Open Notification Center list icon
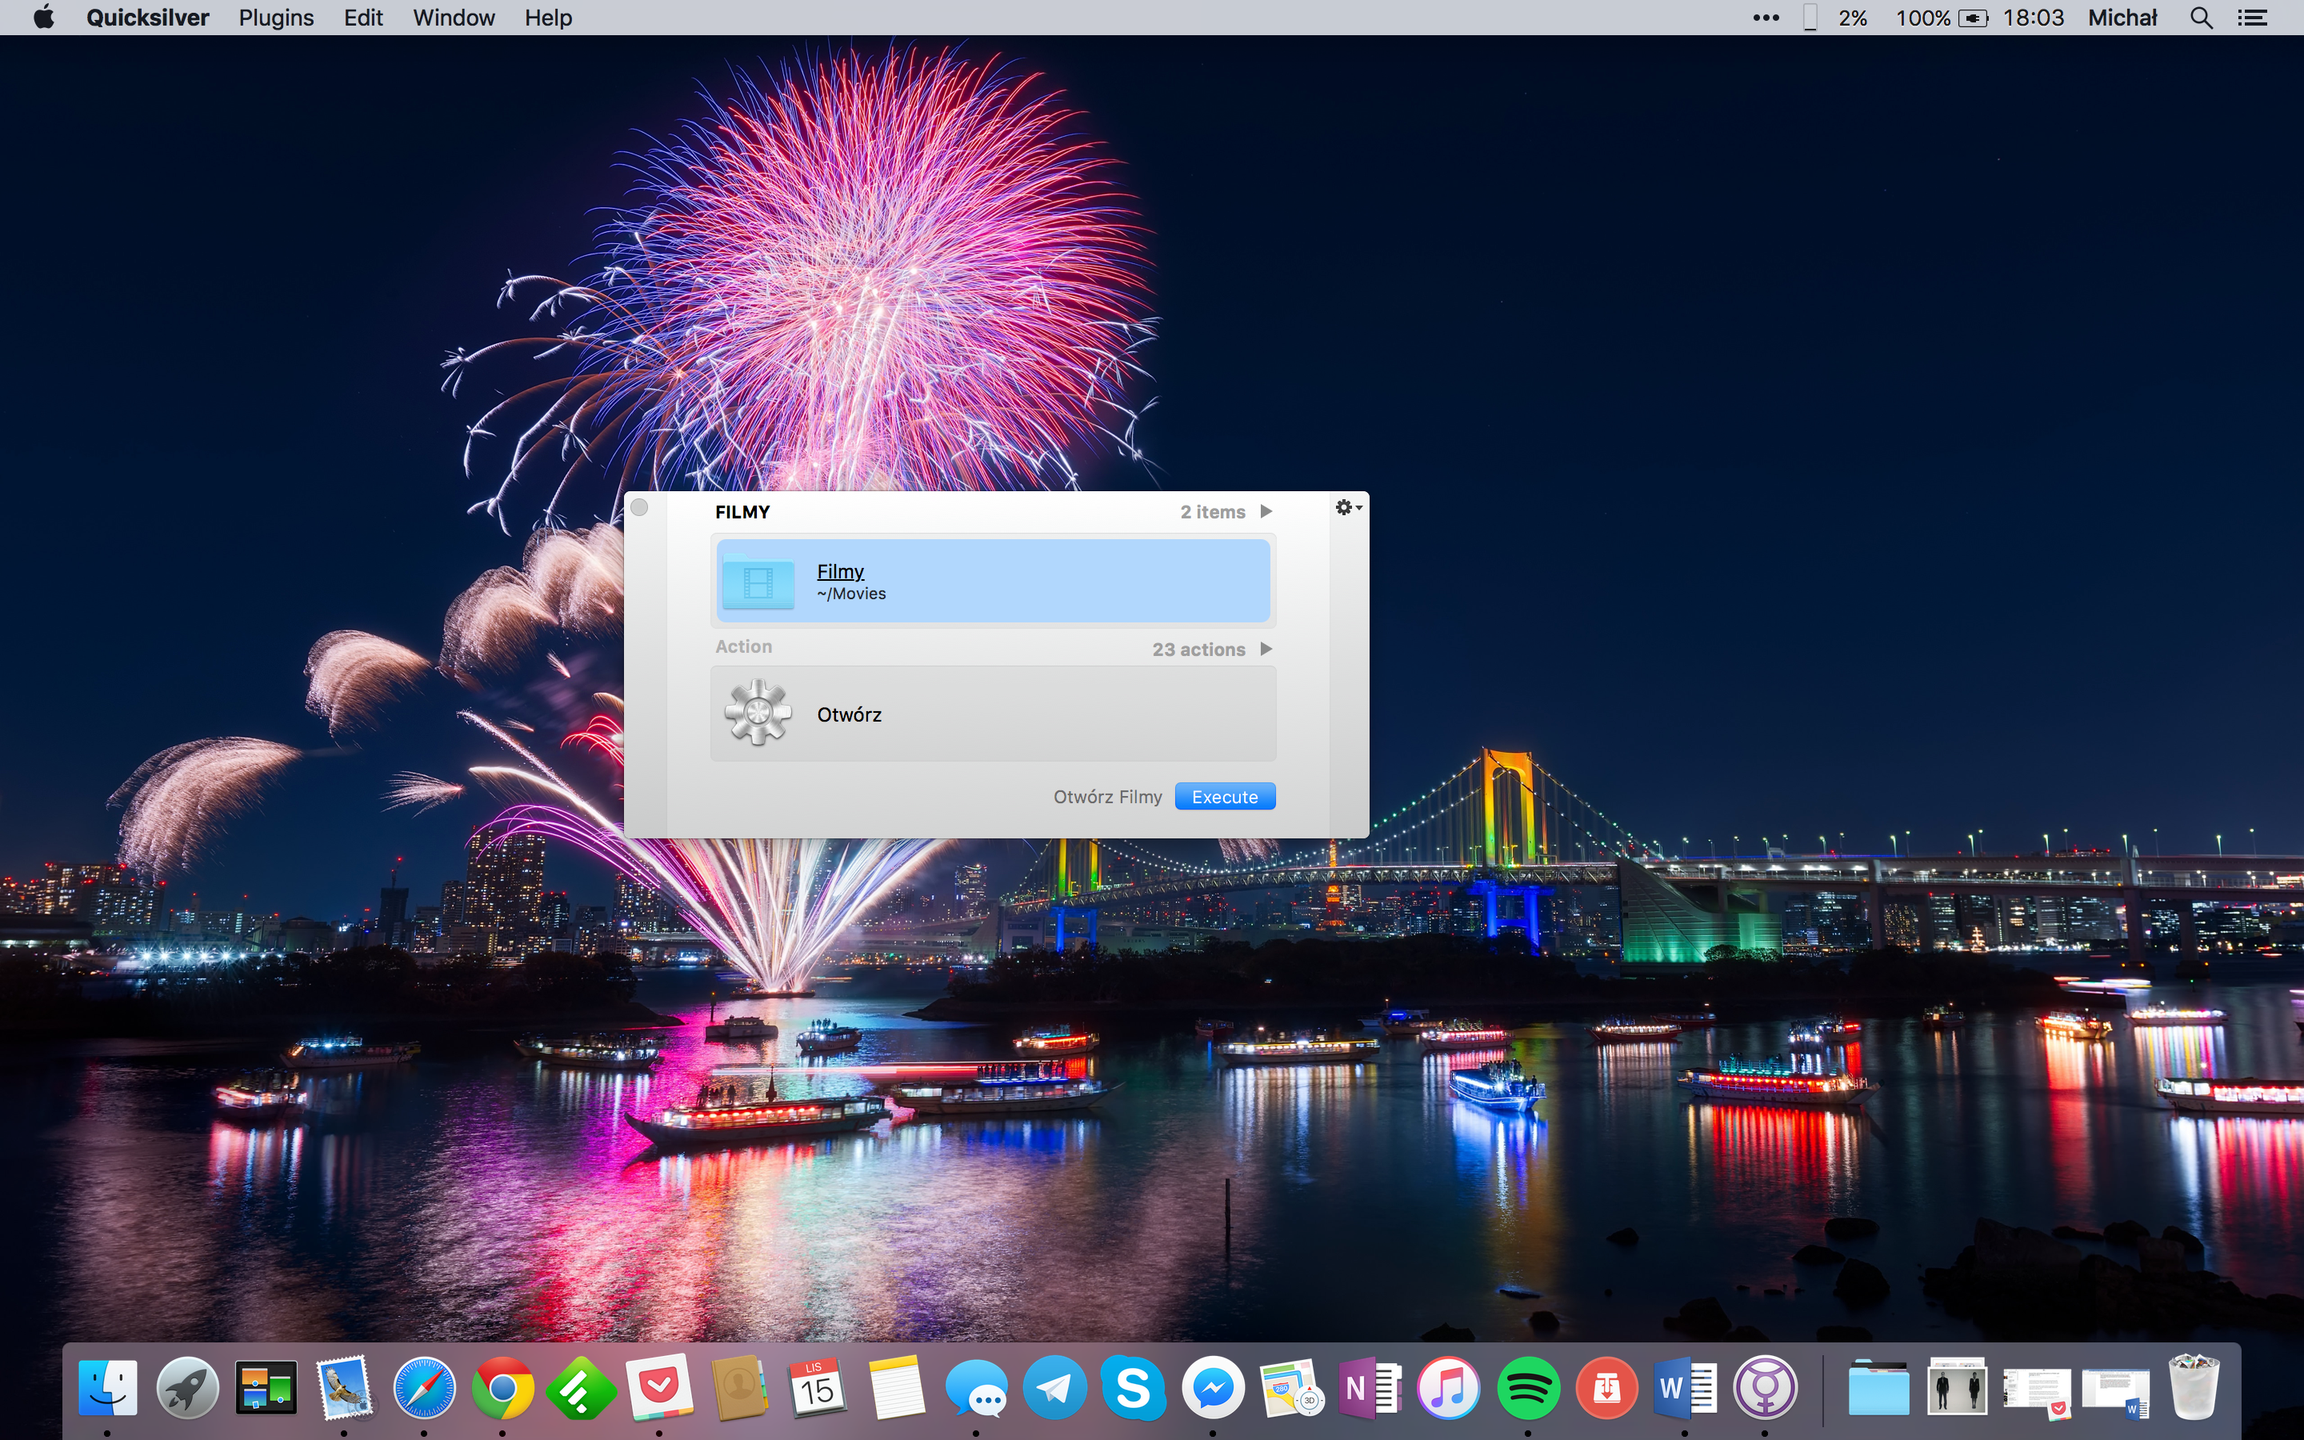 (x=2252, y=18)
